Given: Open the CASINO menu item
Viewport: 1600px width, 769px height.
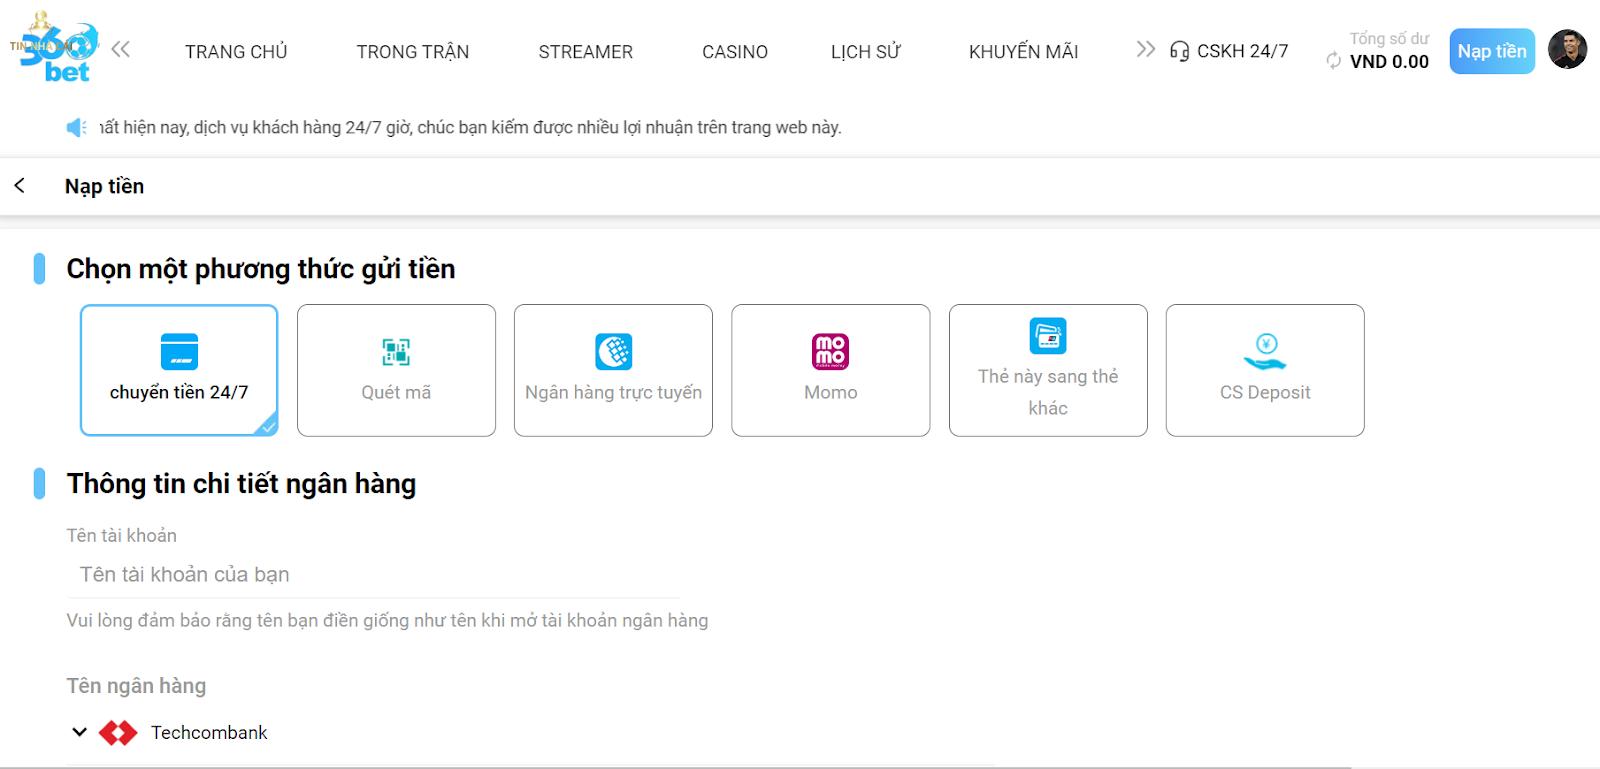Looking at the screenshot, I should (x=734, y=52).
